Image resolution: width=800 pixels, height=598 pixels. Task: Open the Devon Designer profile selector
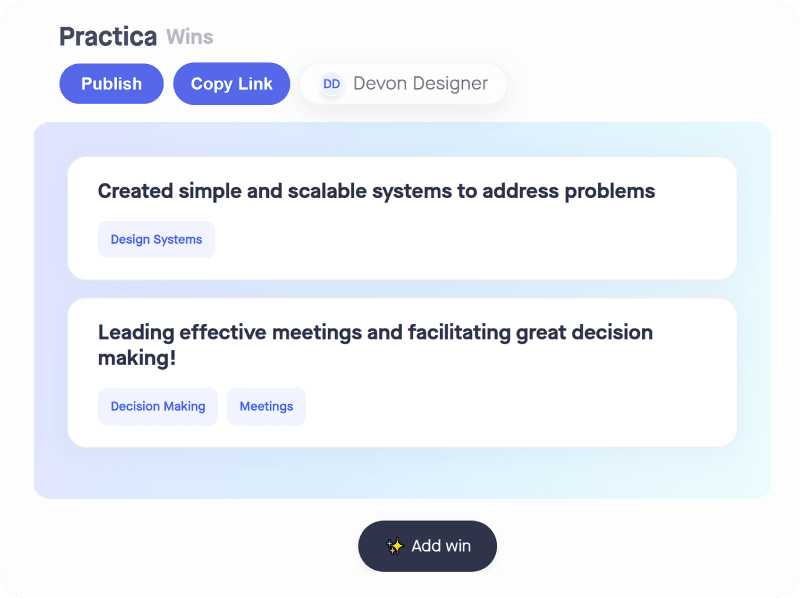[403, 84]
